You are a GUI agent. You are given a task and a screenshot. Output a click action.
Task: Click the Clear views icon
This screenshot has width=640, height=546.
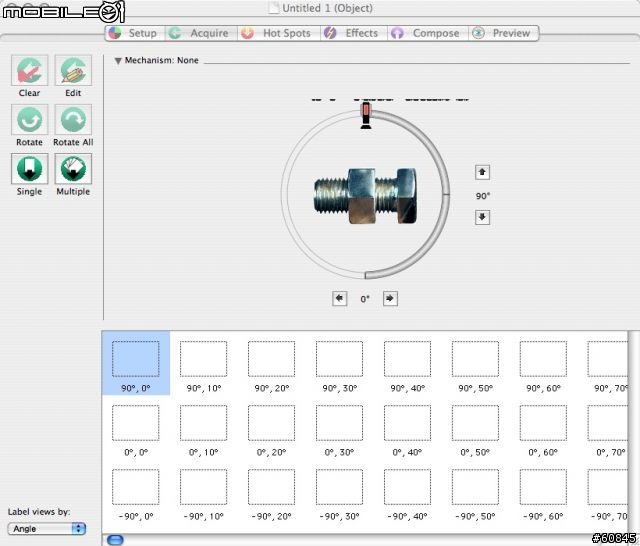point(29,70)
